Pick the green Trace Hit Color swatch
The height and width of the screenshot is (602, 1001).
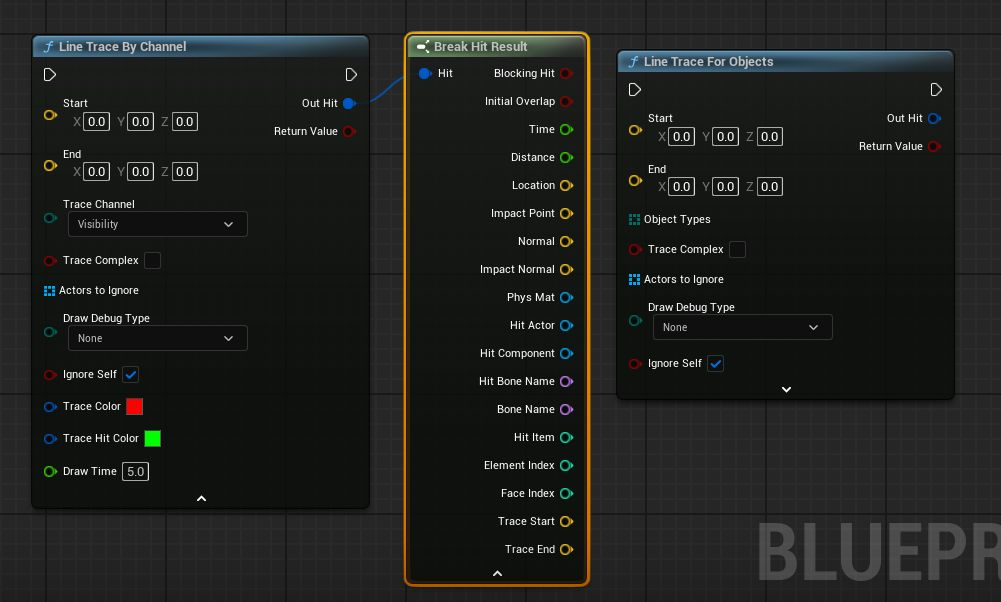coord(153,439)
